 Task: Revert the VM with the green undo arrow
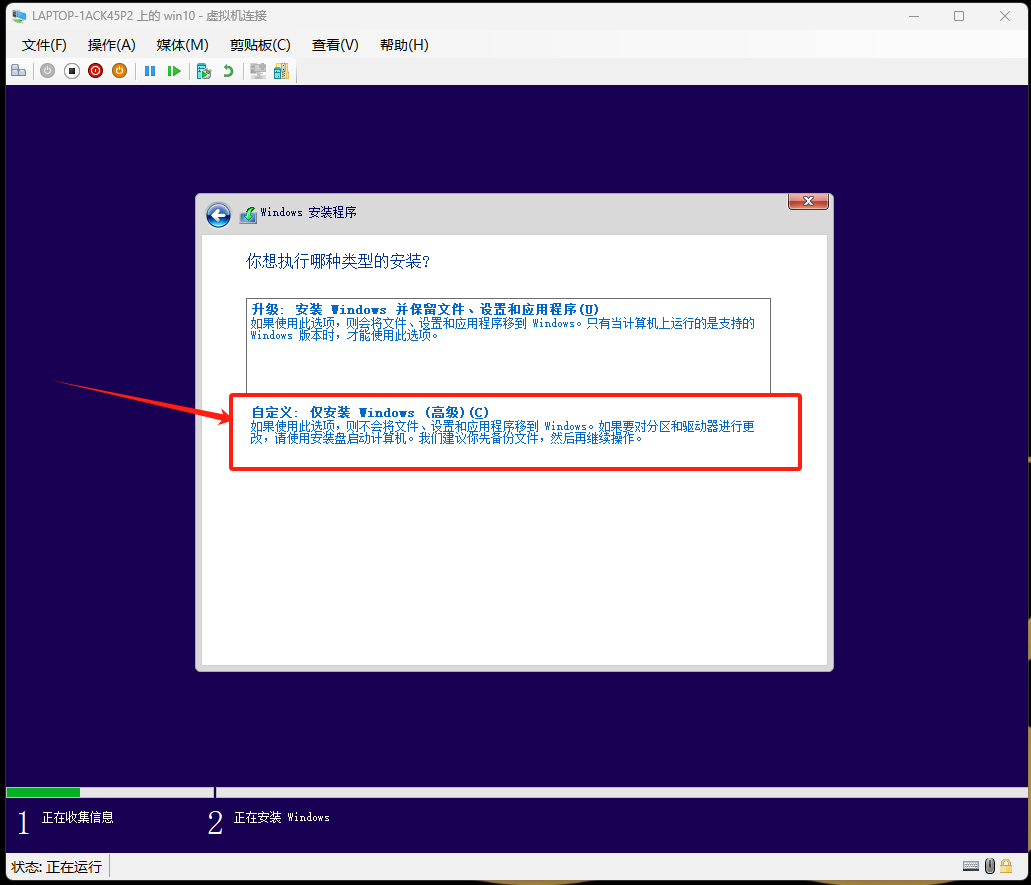click(x=228, y=71)
